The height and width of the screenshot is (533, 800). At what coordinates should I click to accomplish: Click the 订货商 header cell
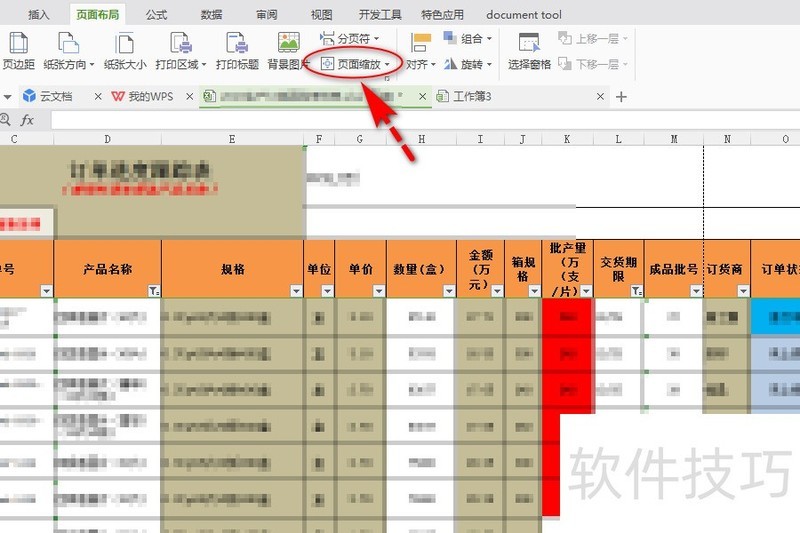pyautogui.click(x=727, y=269)
